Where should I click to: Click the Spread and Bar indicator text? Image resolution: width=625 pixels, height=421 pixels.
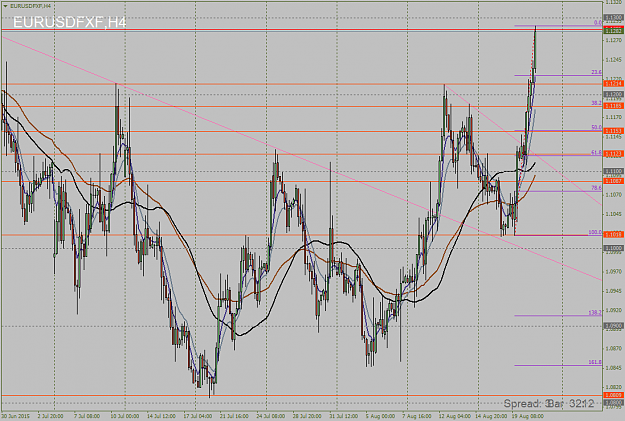coord(549,403)
